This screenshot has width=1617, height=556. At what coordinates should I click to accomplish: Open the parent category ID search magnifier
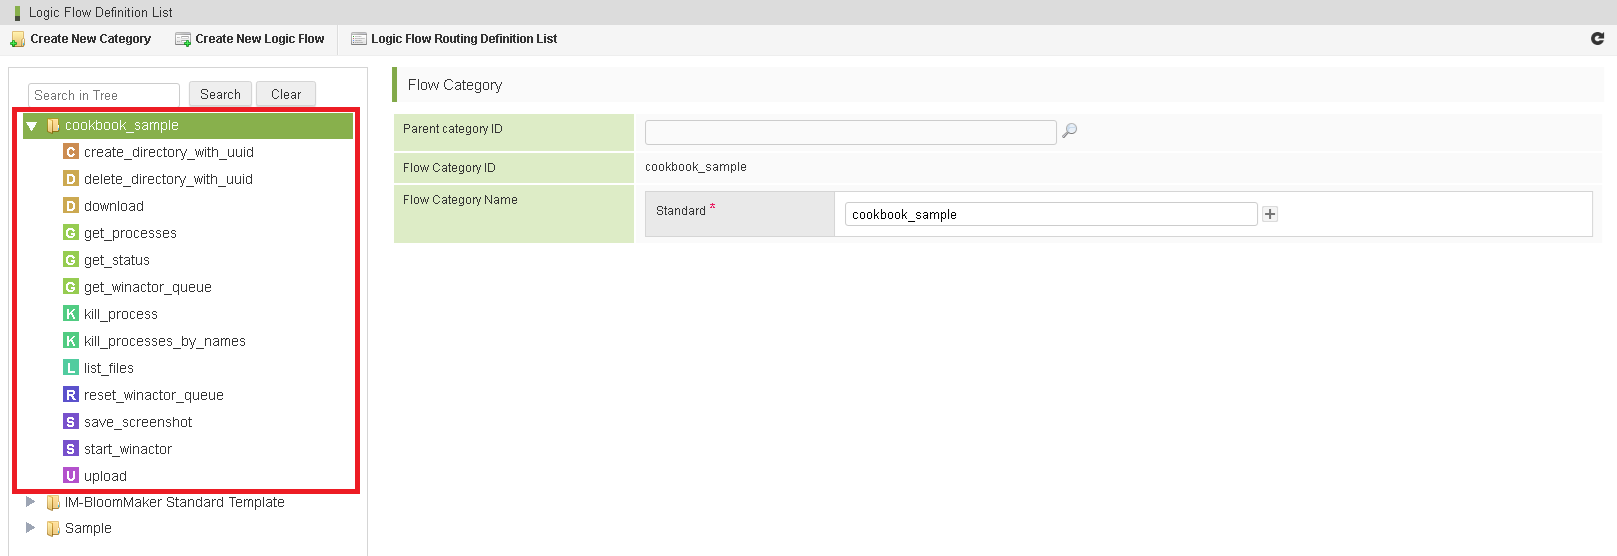tap(1069, 131)
